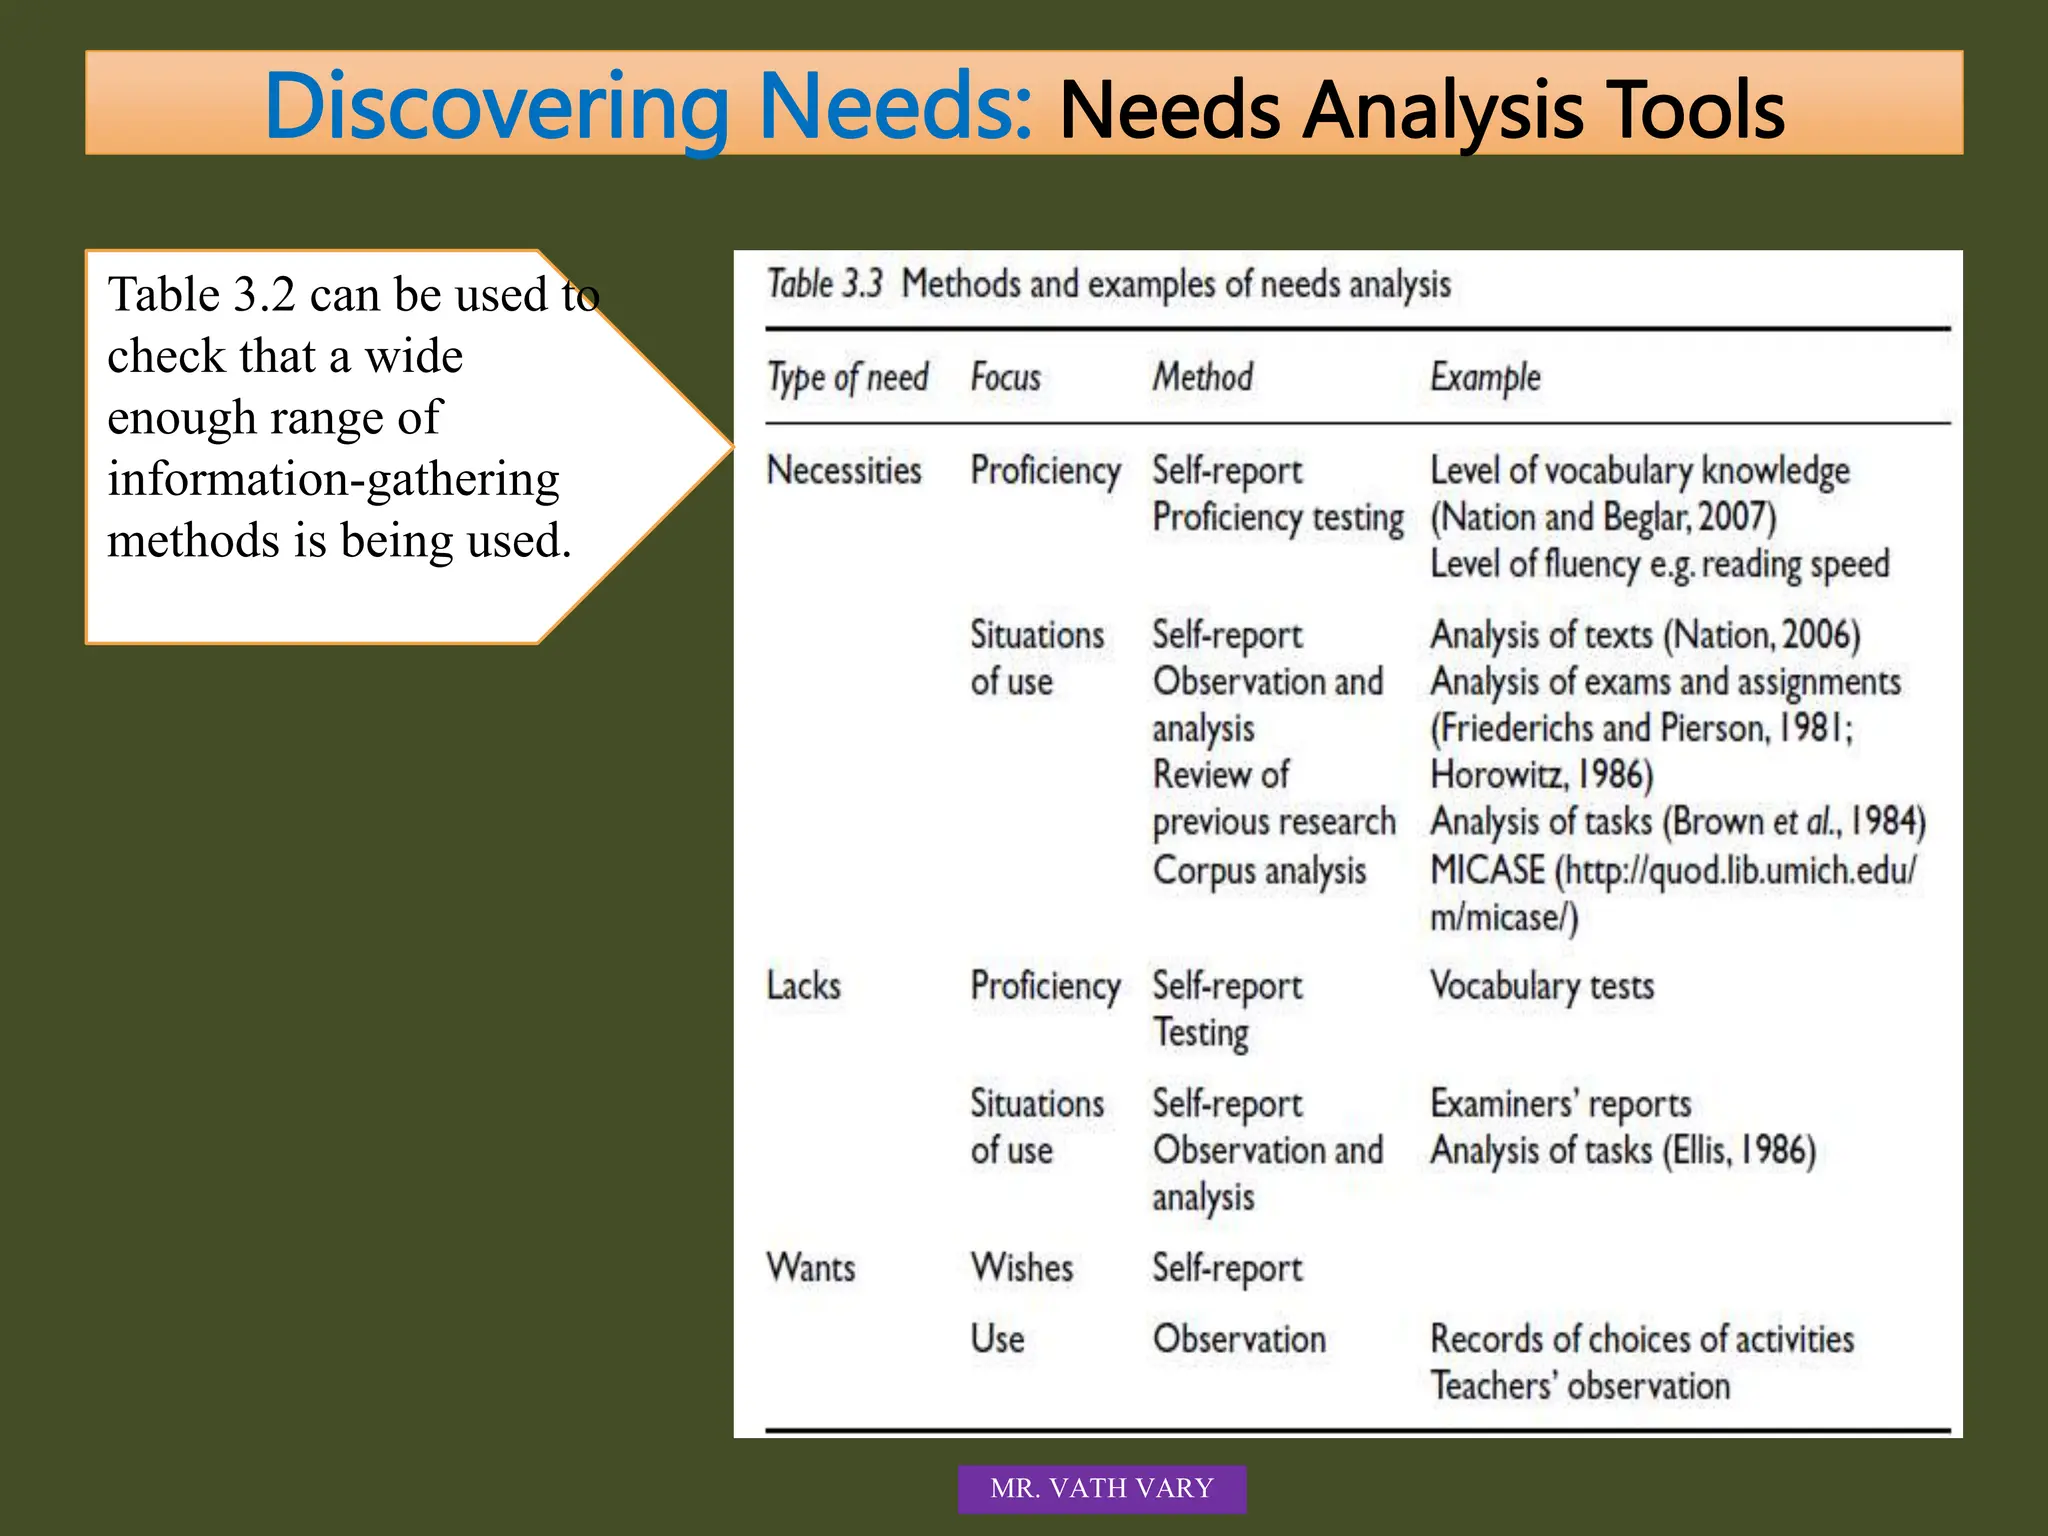This screenshot has width=2048, height=1536.
Task: Select the 'Lacks' row label
Action: coord(804,985)
